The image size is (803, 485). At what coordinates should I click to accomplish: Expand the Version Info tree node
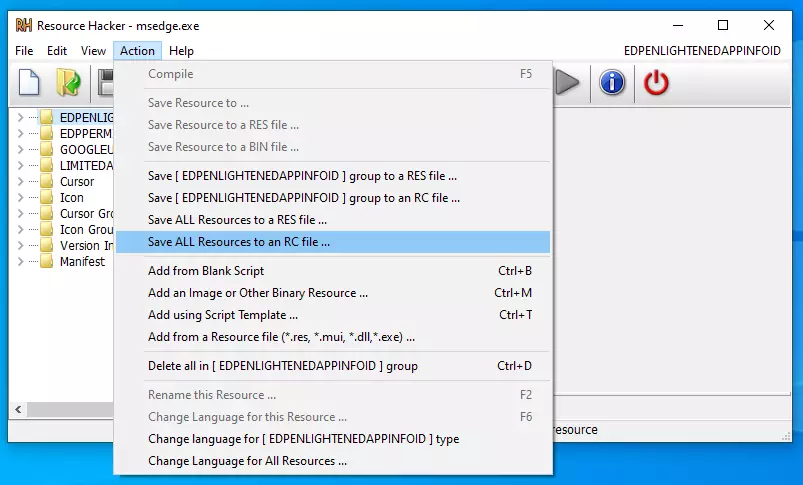(20, 245)
